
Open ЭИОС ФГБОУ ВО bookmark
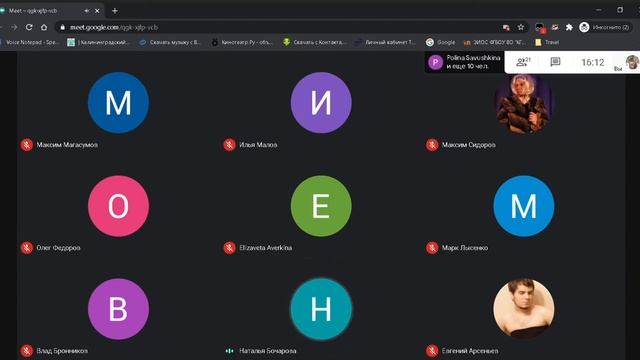pos(495,42)
